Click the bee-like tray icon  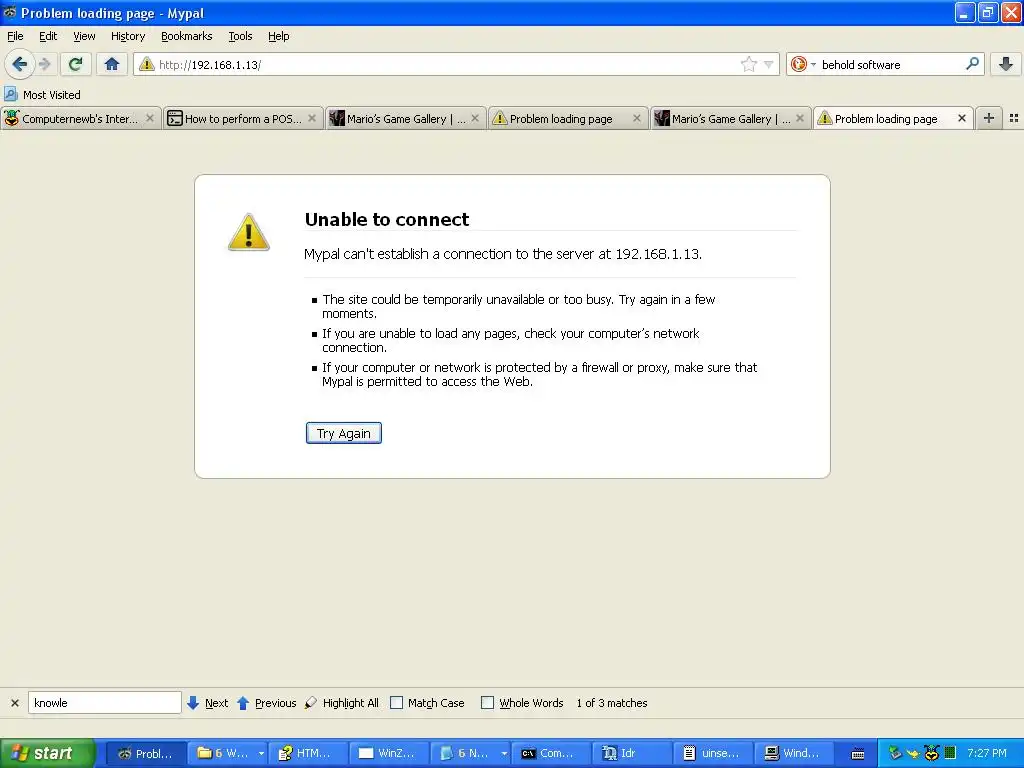point(932,753)
